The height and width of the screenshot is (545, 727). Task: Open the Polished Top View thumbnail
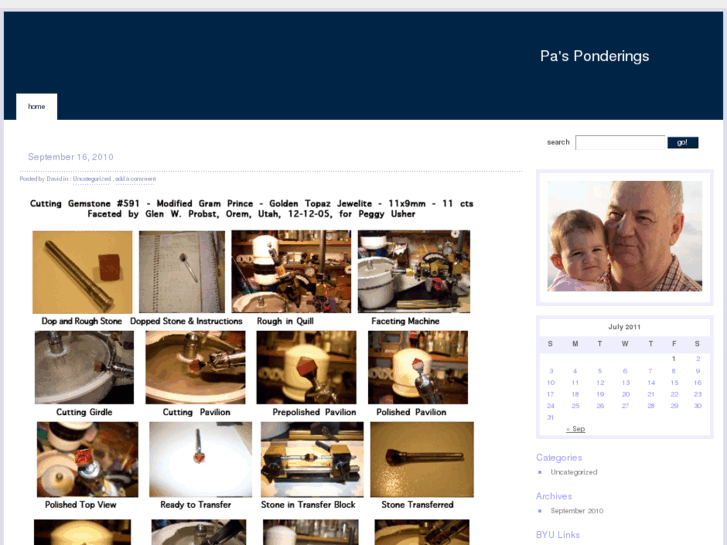[88, 459]
